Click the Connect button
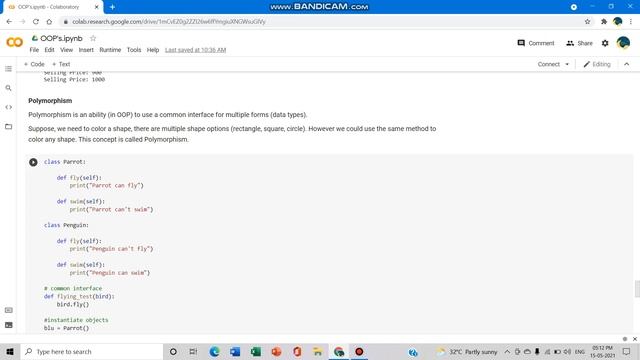The height and width of the screenshot is (360, 640). tap(549, 64)
